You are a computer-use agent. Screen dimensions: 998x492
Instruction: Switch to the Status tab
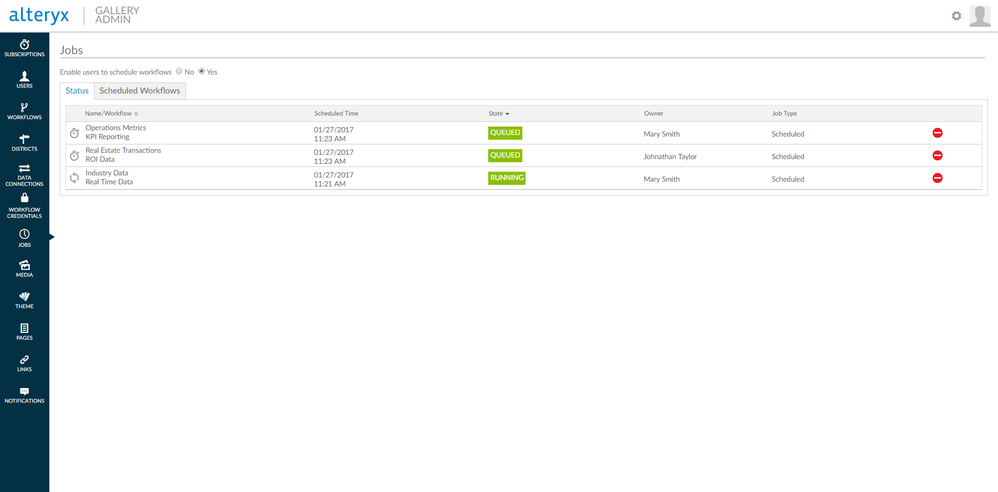77,91
